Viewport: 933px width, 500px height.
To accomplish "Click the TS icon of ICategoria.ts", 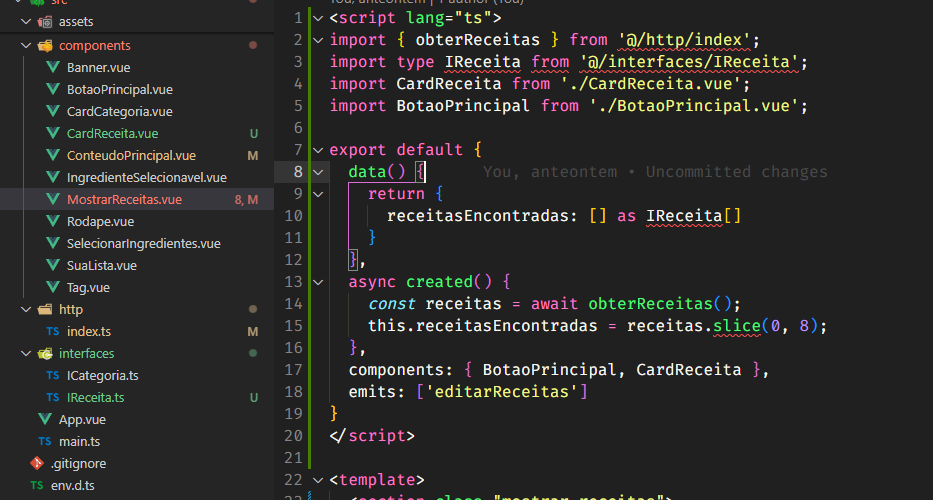I will [53, 376].
